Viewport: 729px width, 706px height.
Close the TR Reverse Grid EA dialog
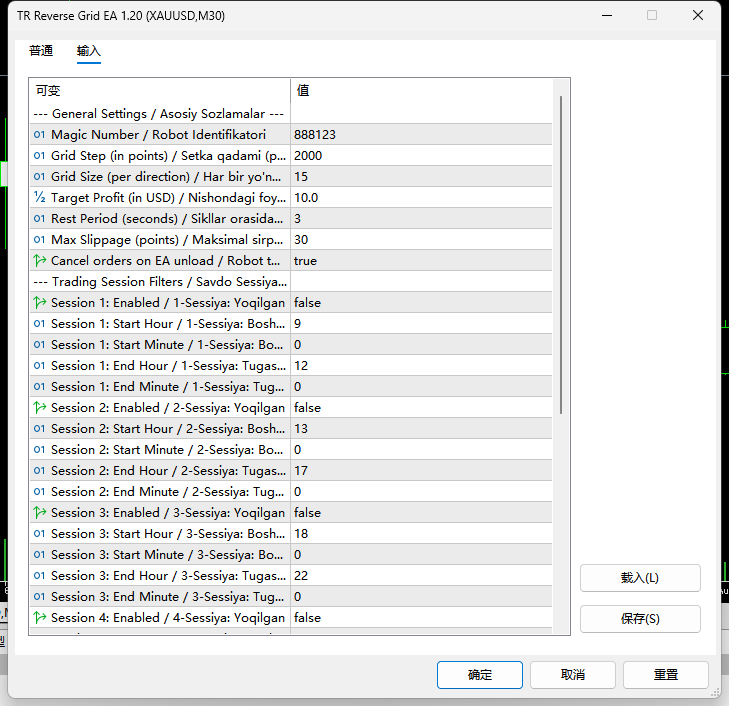[697, 15]
